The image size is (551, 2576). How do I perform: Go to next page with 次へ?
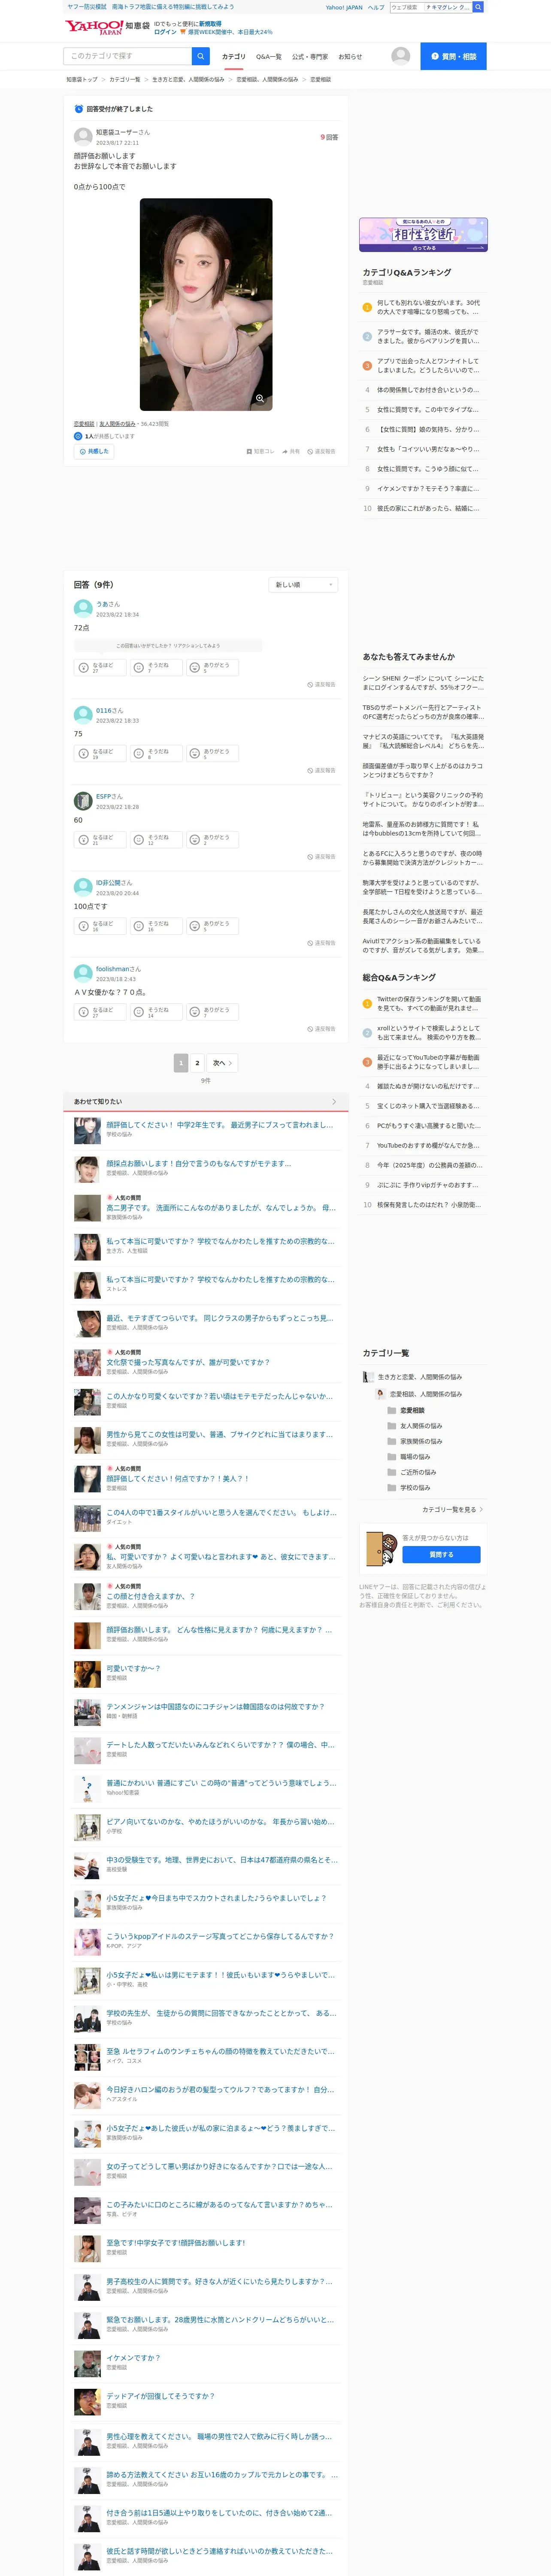coord(222,1062)
